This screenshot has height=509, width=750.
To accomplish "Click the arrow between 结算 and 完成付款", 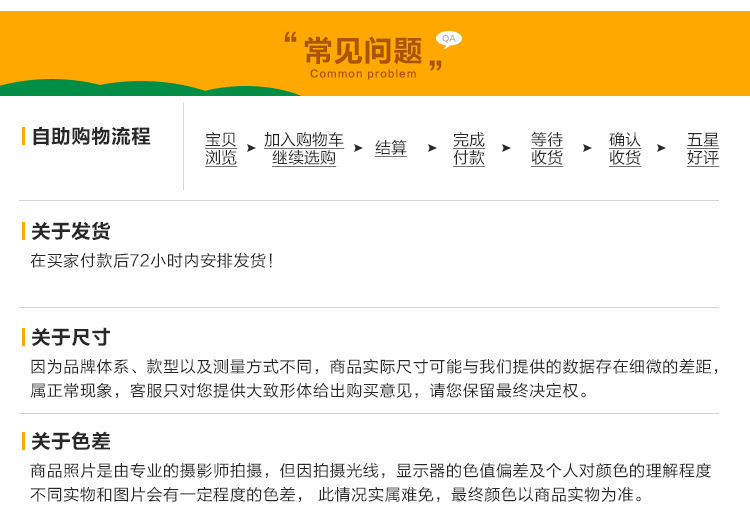I will tap(432, 148).
